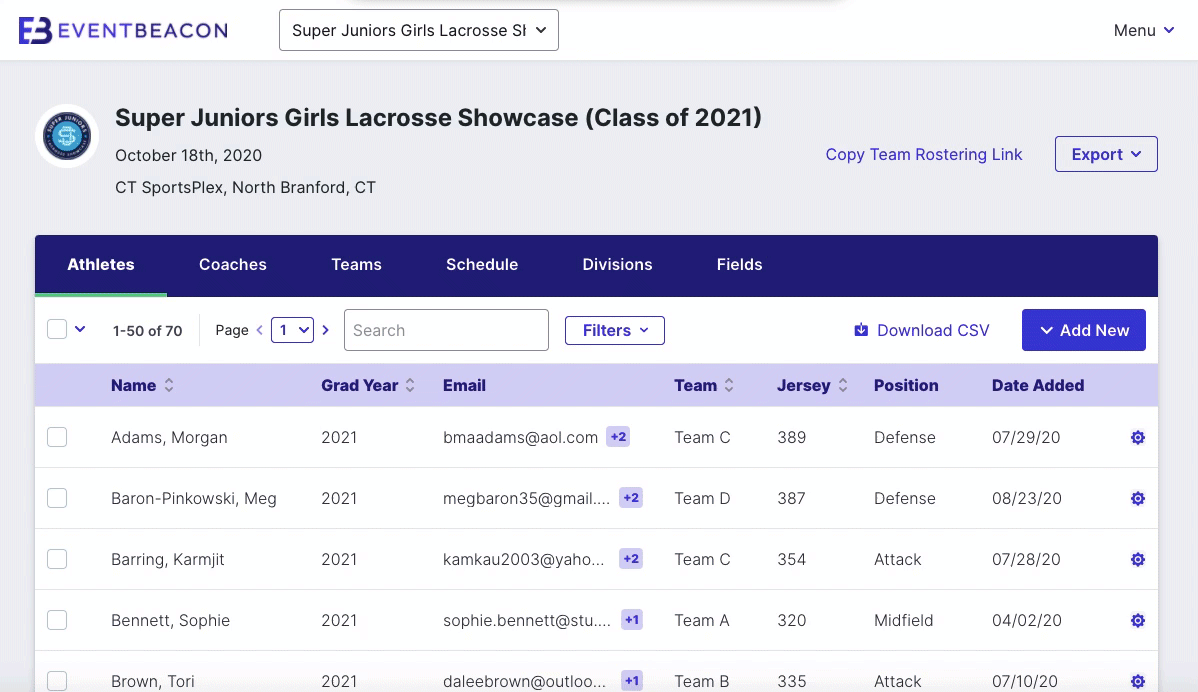Screen dimensions: 1198x692
Task: Click the kamkau2003@yaho email cell
Action: point(523,560)
